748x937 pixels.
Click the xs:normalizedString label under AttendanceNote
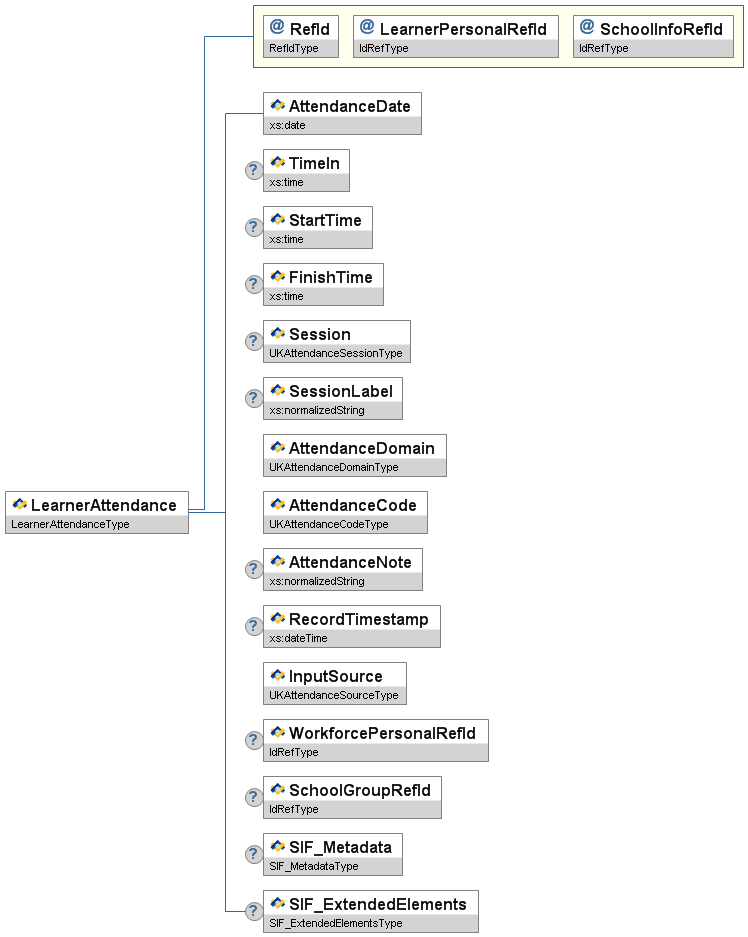pyautogui.click(x=317, y=581)
